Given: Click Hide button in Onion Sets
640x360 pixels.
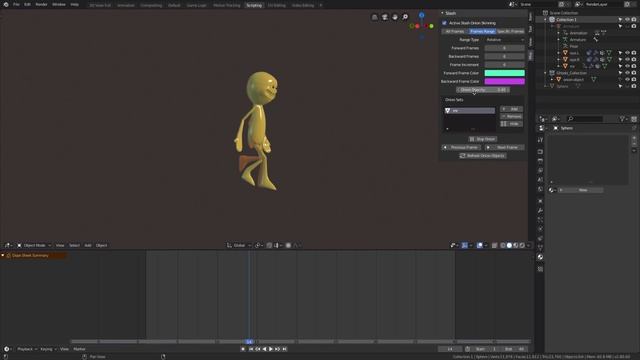Looking at the screenshot, I should [x=511, y=124].
